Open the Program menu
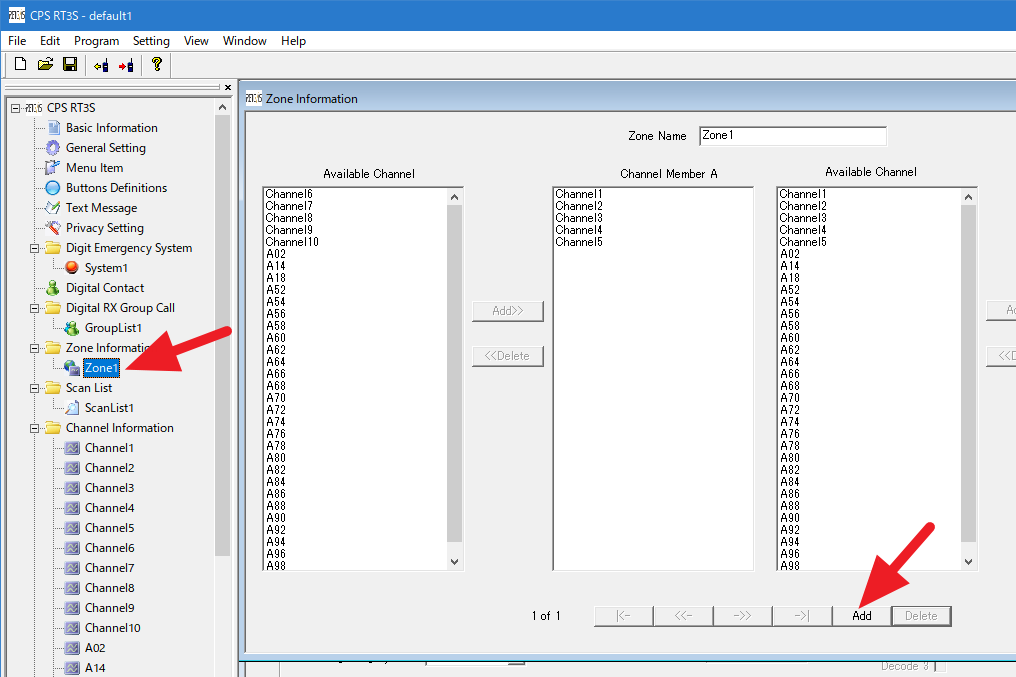Image resolution: width=1016 pixels, height=677 pixels. pos(96,41)
